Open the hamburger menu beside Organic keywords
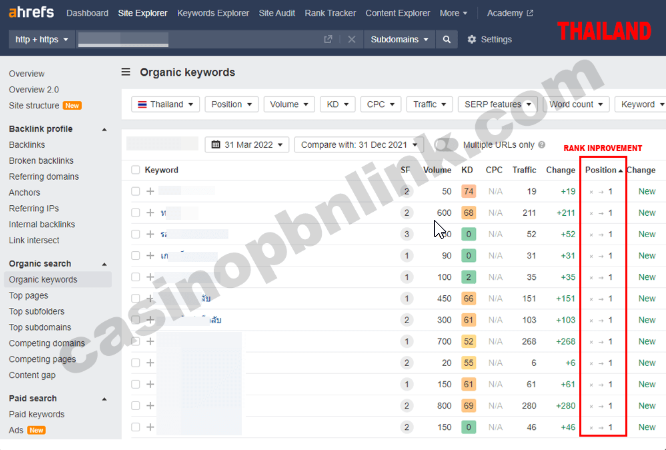This screenshot has height=450, width=666. tap(126, 72)
